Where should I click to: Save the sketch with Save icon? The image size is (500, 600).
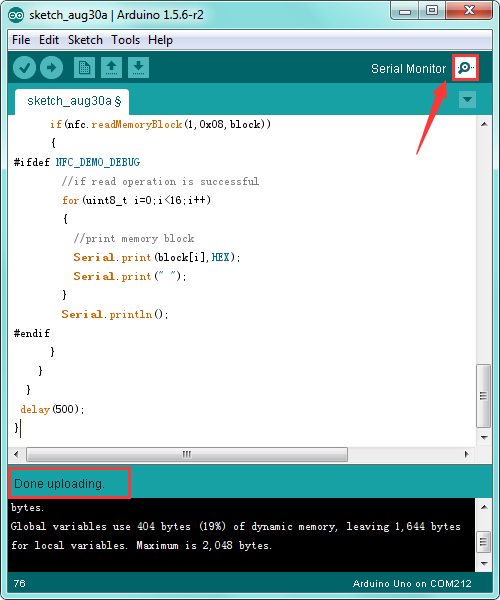pyautogui.click(x=138, y=68)
